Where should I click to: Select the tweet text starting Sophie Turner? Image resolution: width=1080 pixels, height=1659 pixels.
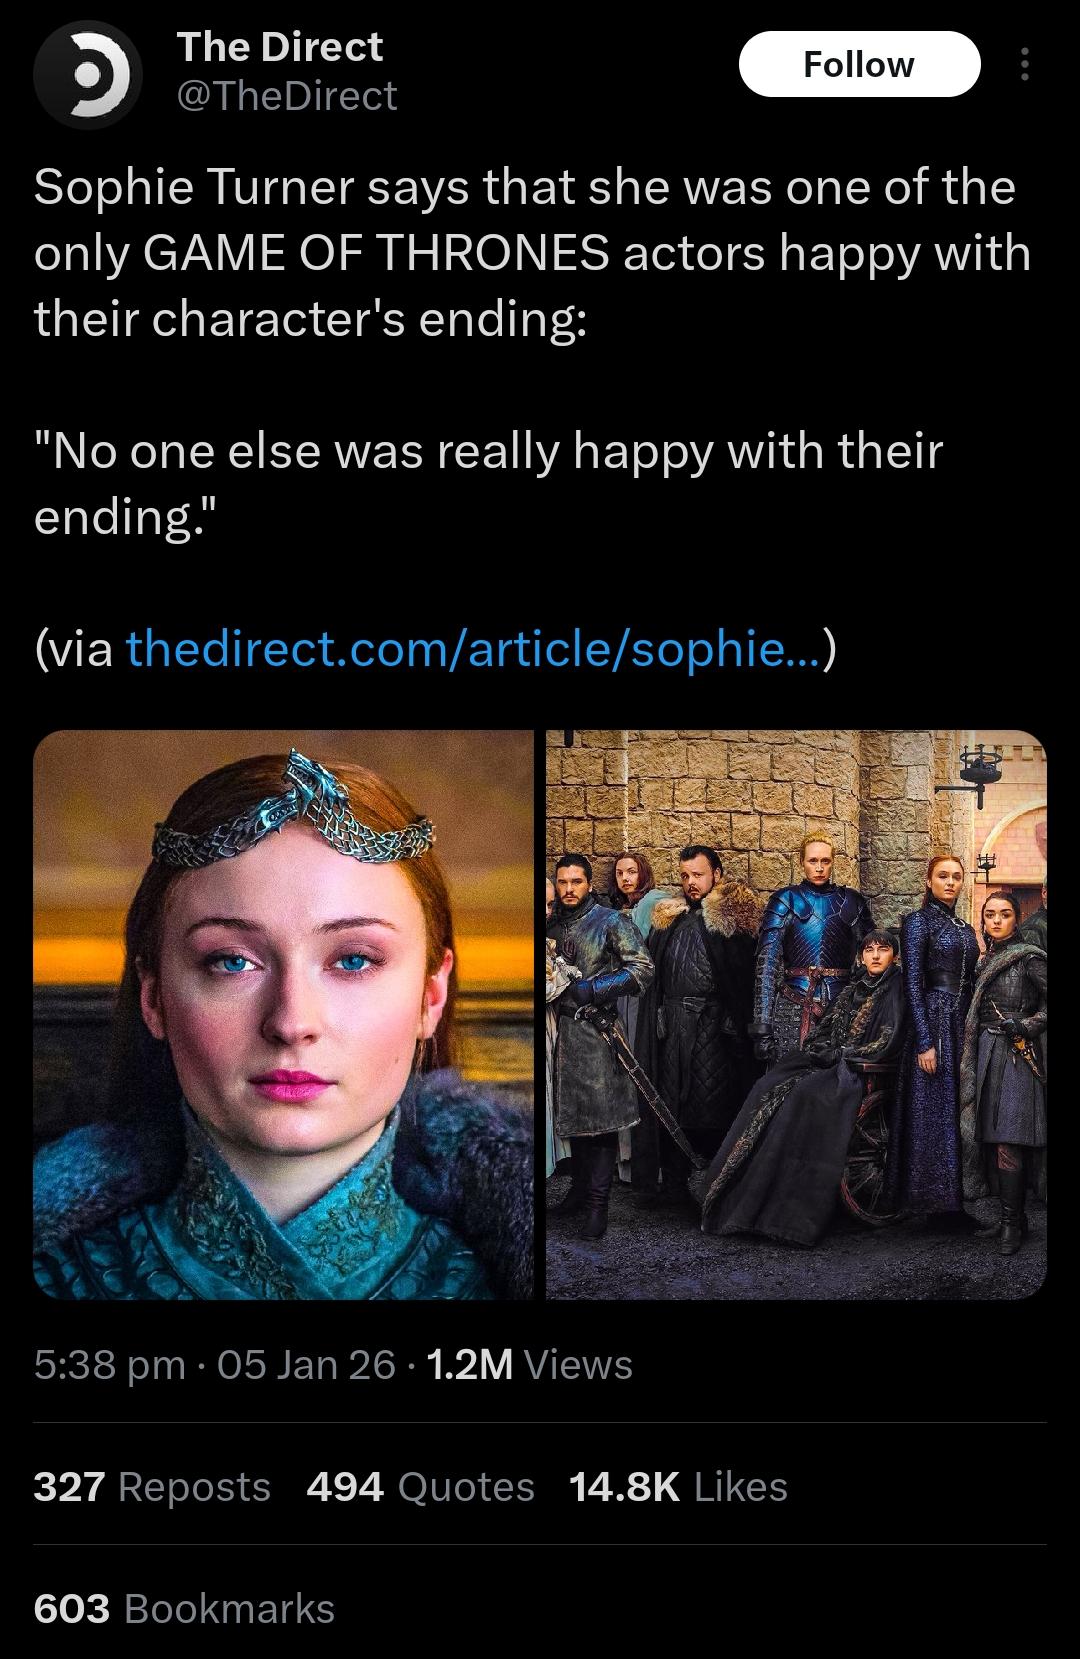(532, 252)
